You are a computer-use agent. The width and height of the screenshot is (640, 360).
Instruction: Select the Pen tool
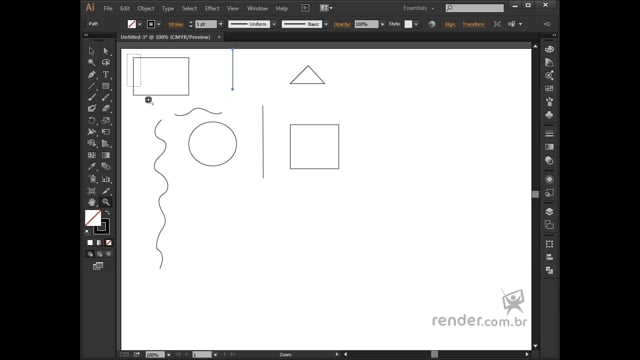point(91,74)
